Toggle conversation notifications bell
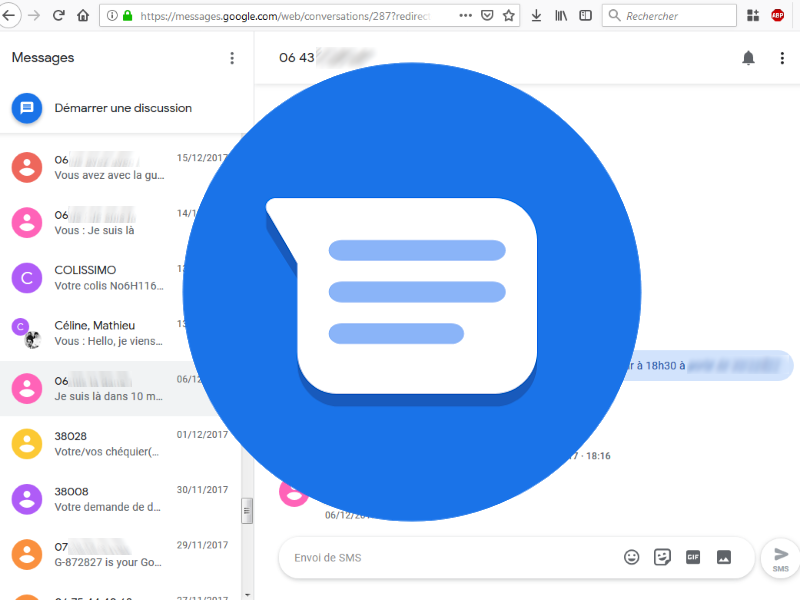800x600 pixels. 748,58
